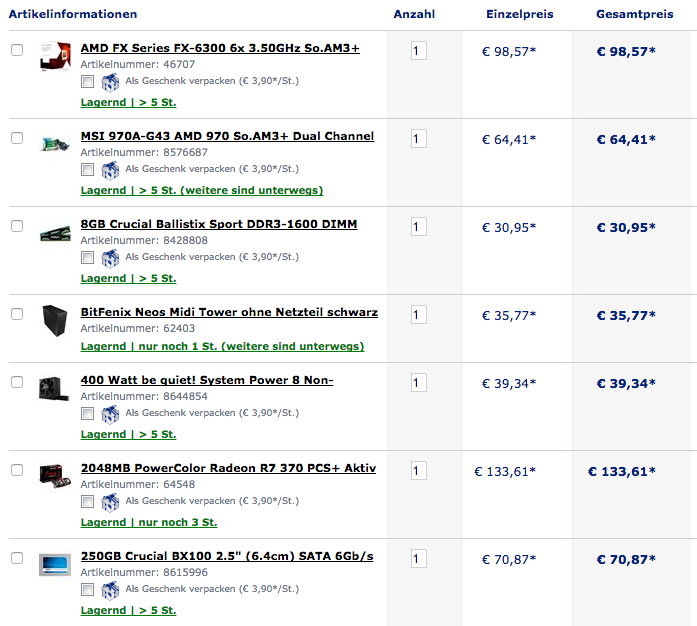Image resolution: width=697 pixels, height=626 pixels.
Task: Select the BitFenix Neos row checkbox
Action: (17, 314)
